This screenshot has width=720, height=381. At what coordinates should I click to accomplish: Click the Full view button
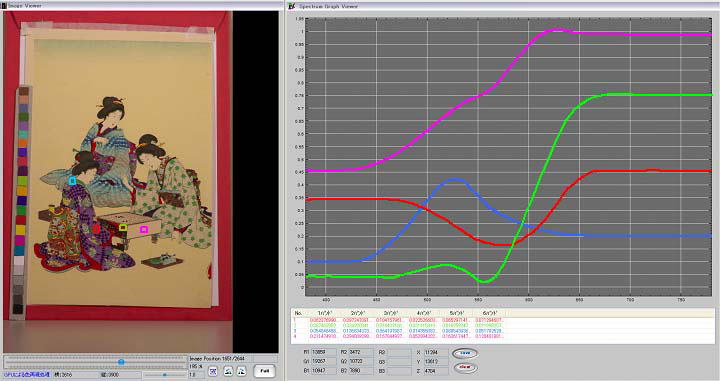[264, 371]
